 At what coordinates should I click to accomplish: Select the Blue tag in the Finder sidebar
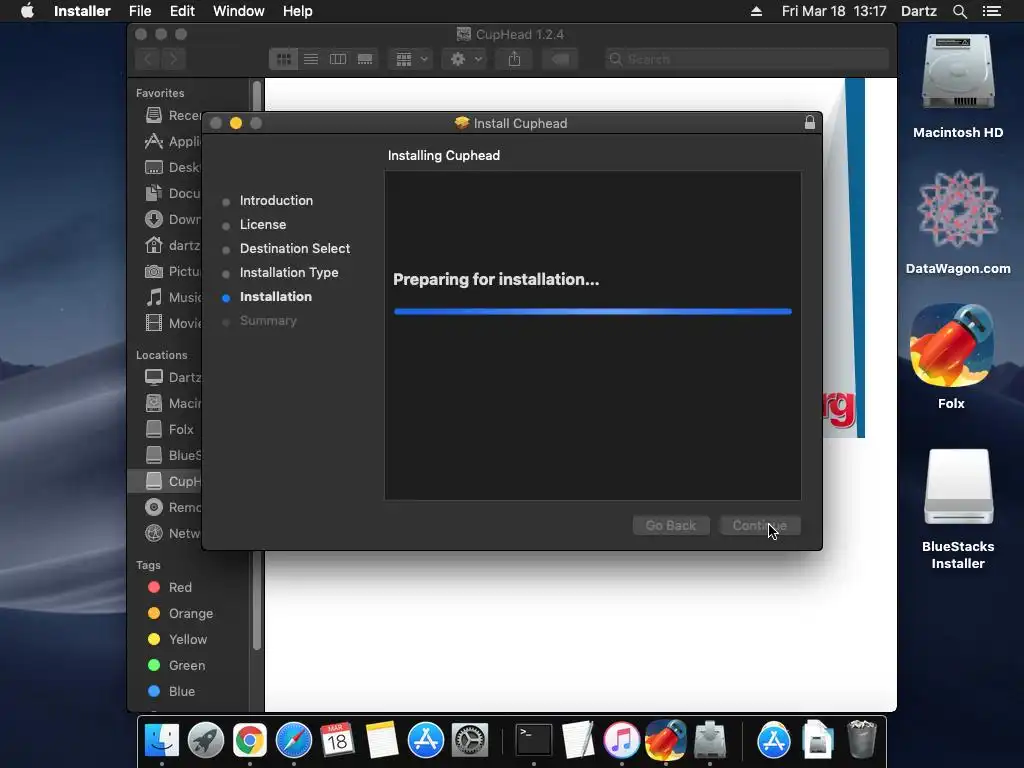coord(172,691)
